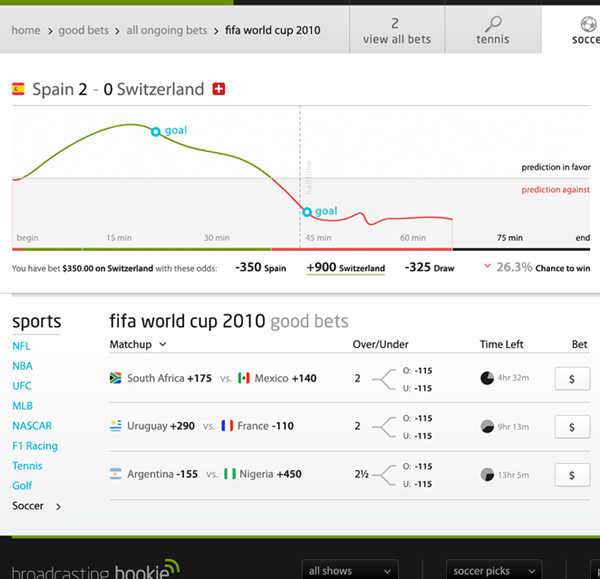Open the tennis tab

[x=493, y=30]
